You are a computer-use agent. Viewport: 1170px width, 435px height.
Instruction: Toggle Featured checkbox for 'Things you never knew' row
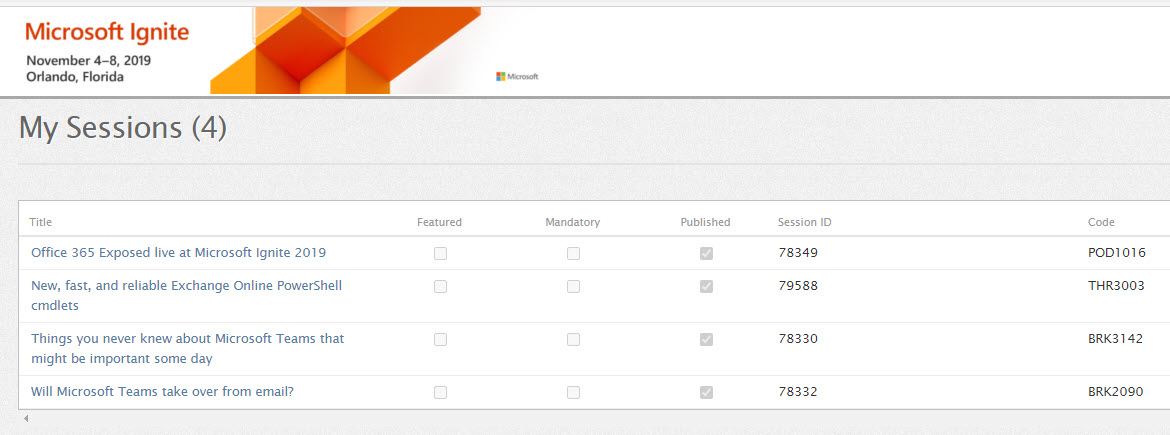click(440, 339)
